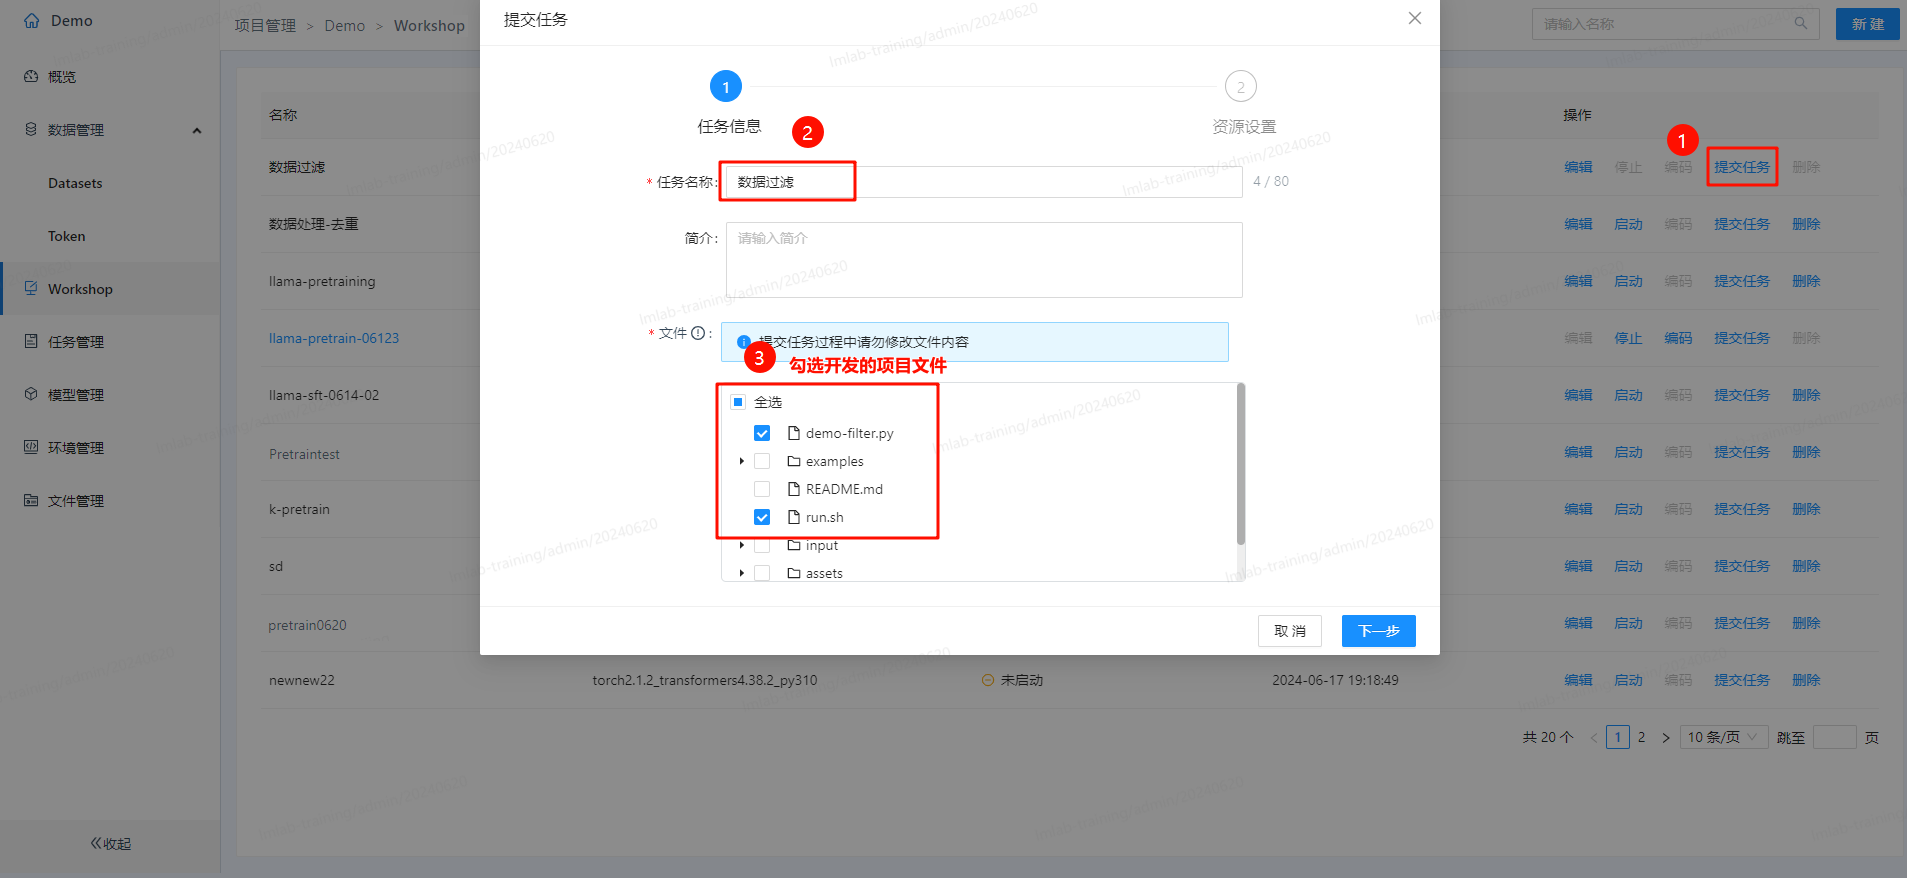The width and height of the screenshot is (1907, 878).
Task: Click the 取消 cancel button
Action: [1289, 631]
